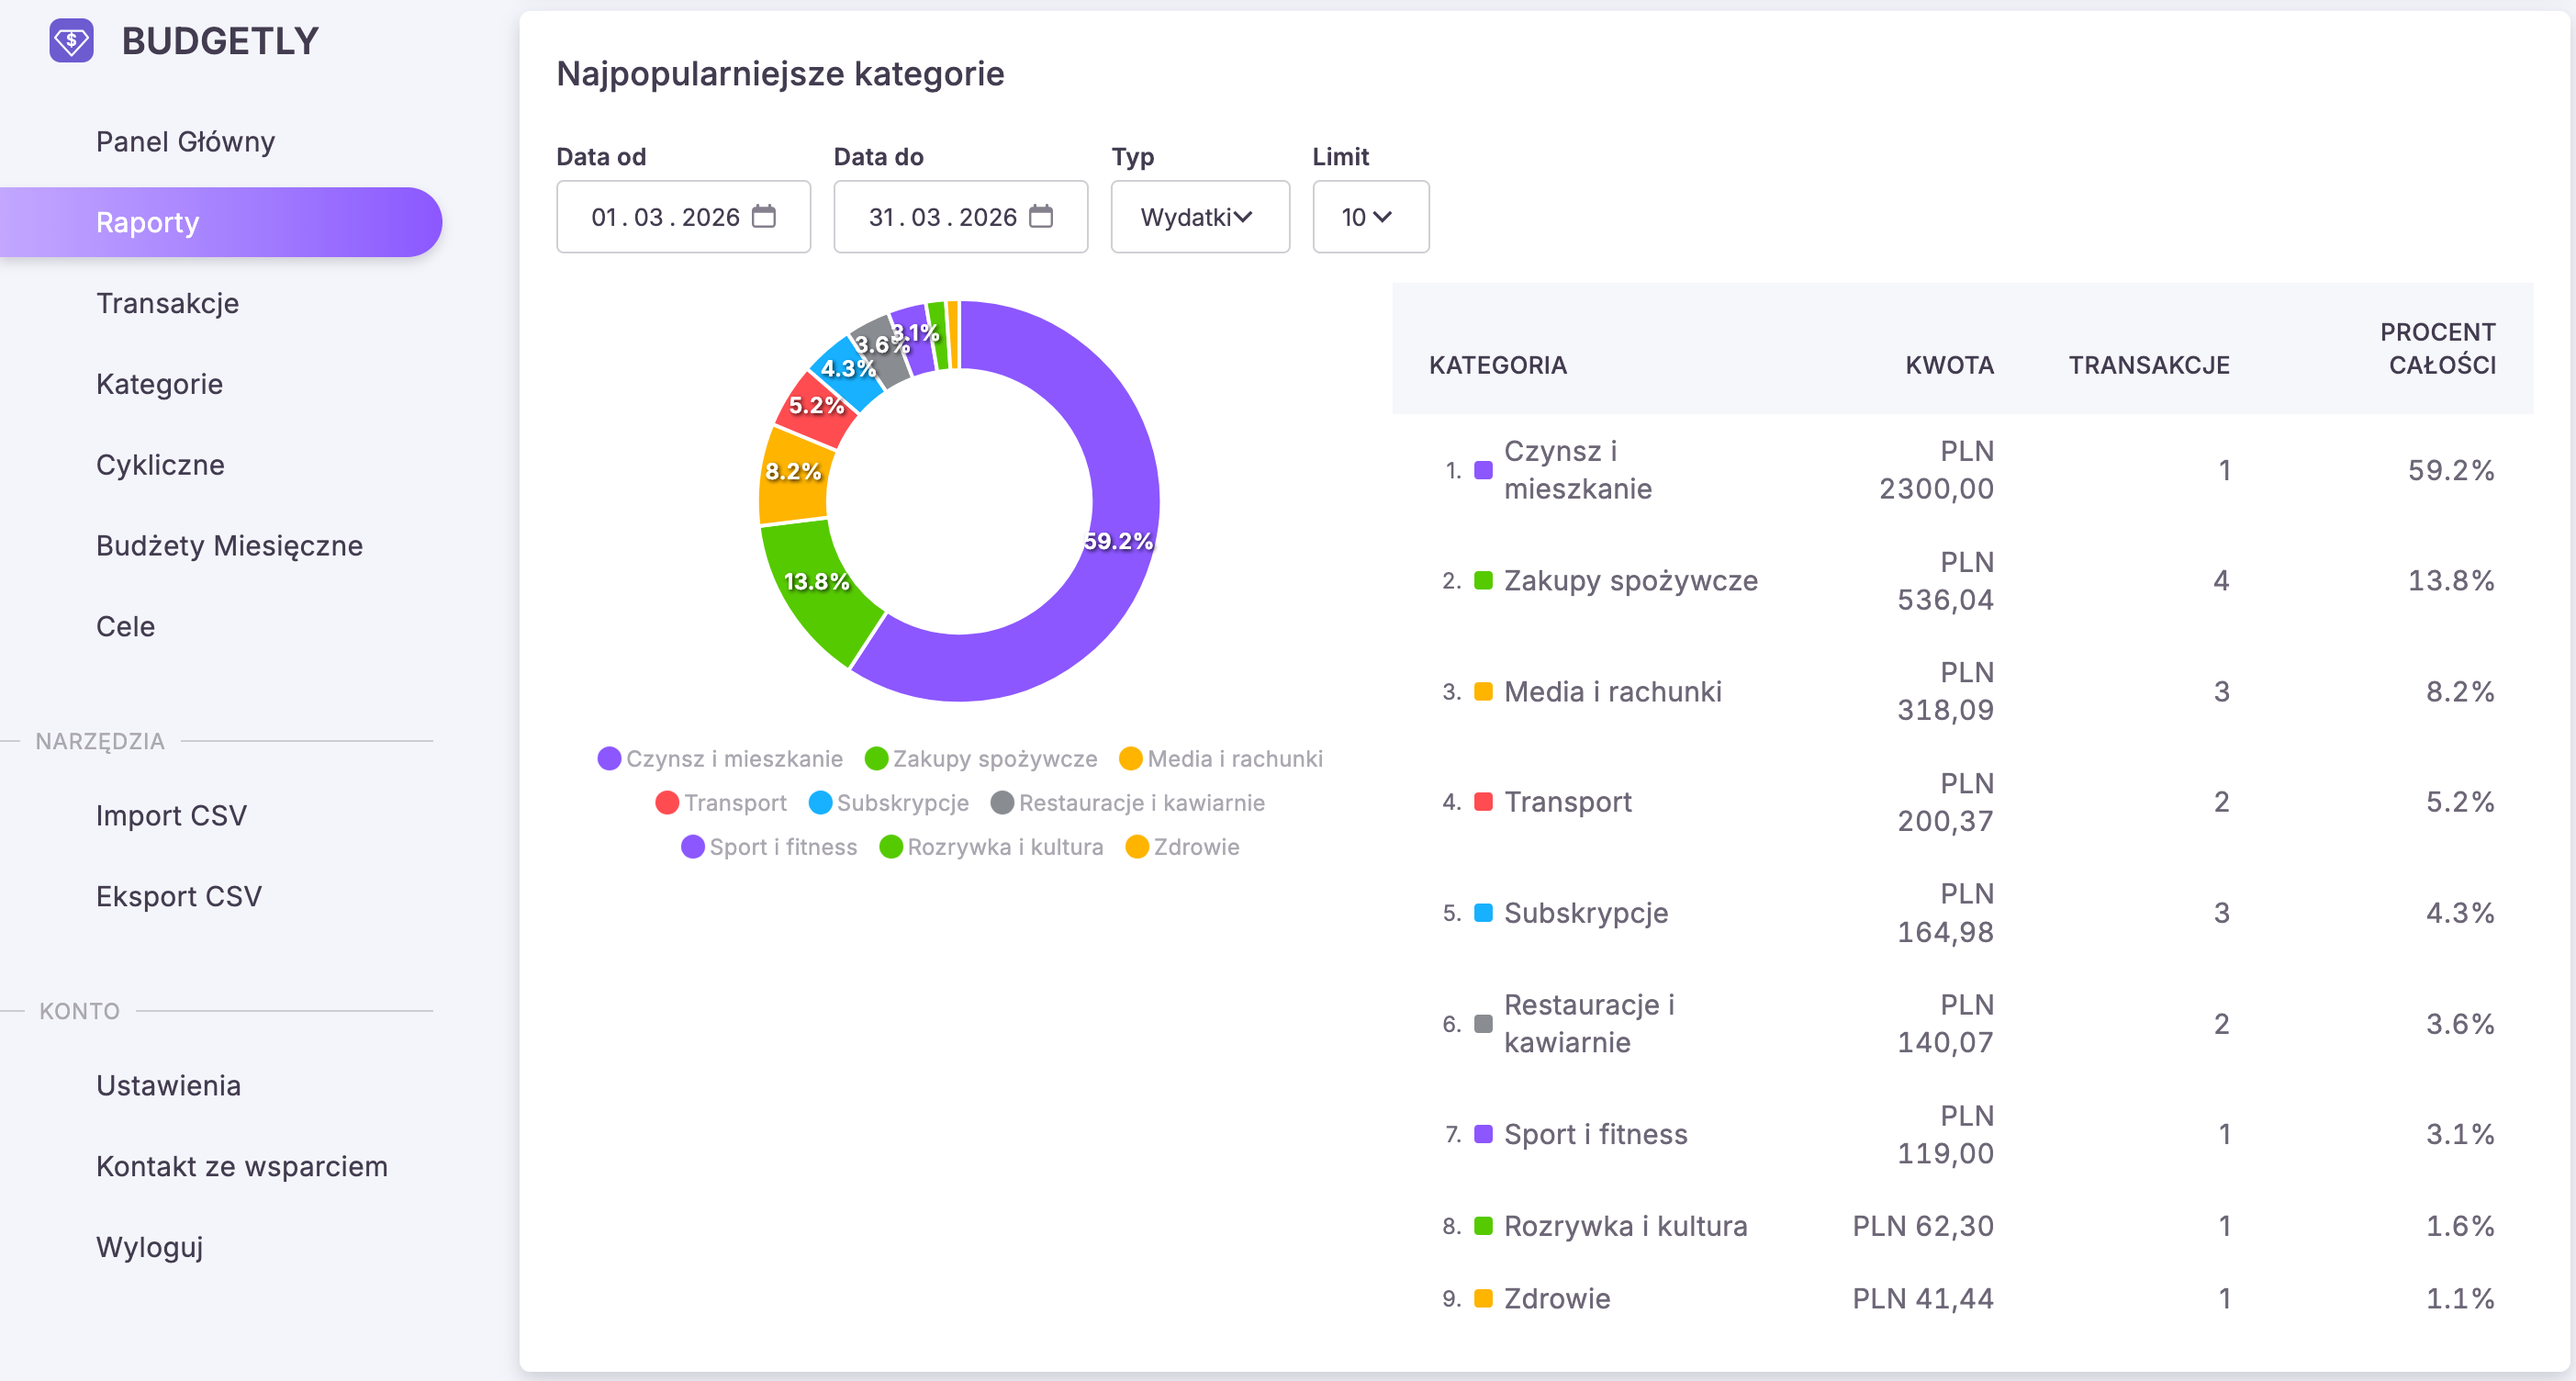
Task: Click 'Media i rachunki' table row name
Action: 1612,692
